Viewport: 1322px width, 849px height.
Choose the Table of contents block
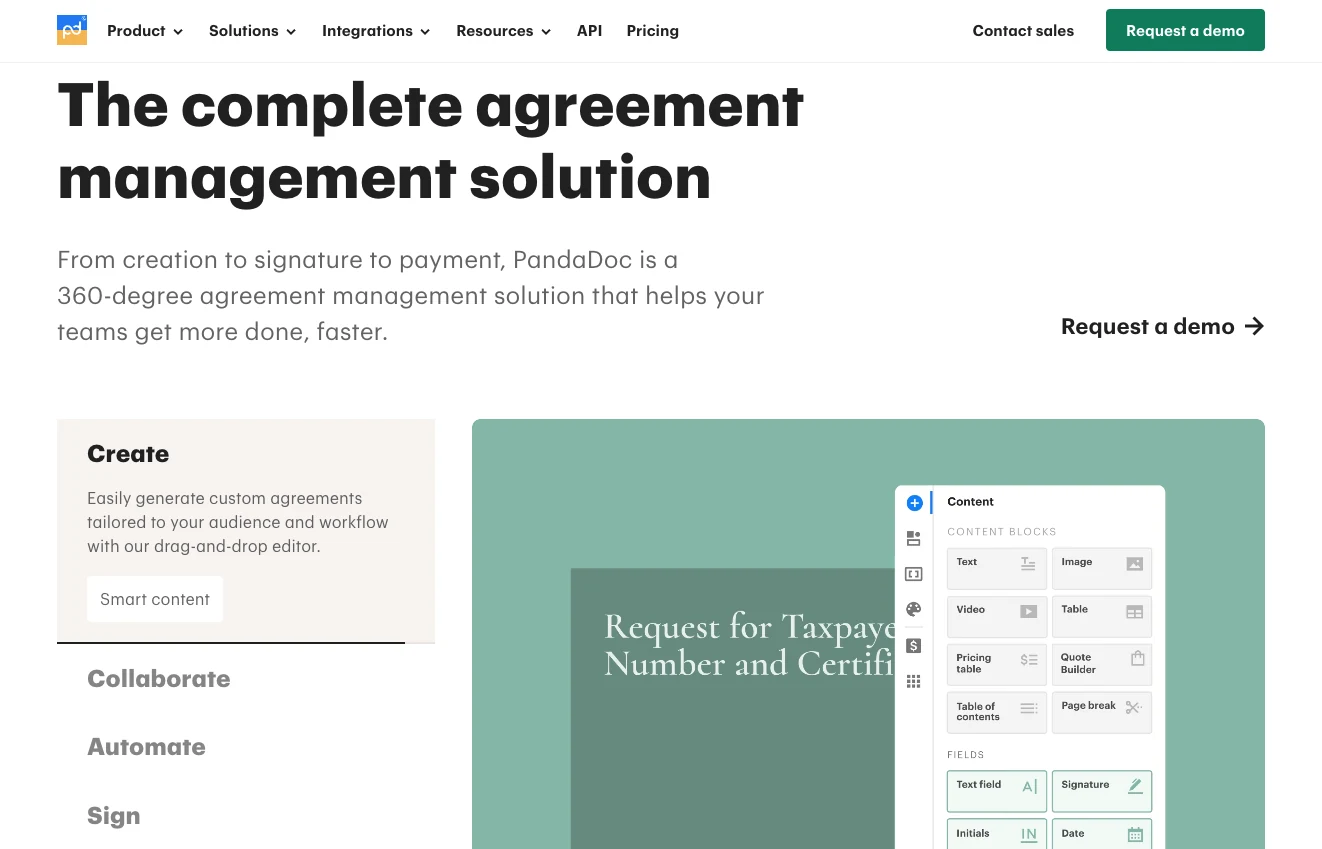click(x=997, y=712)
